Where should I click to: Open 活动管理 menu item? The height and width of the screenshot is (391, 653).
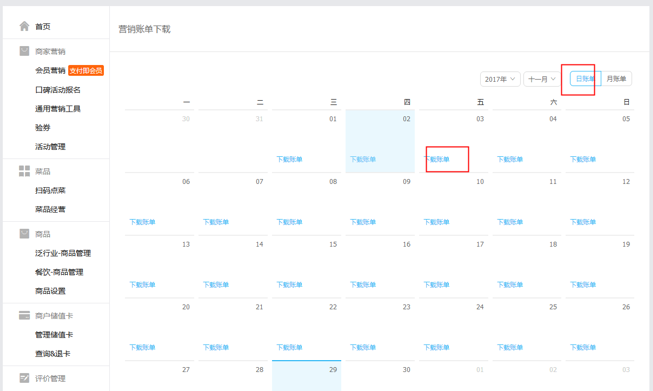pos(50,147)
